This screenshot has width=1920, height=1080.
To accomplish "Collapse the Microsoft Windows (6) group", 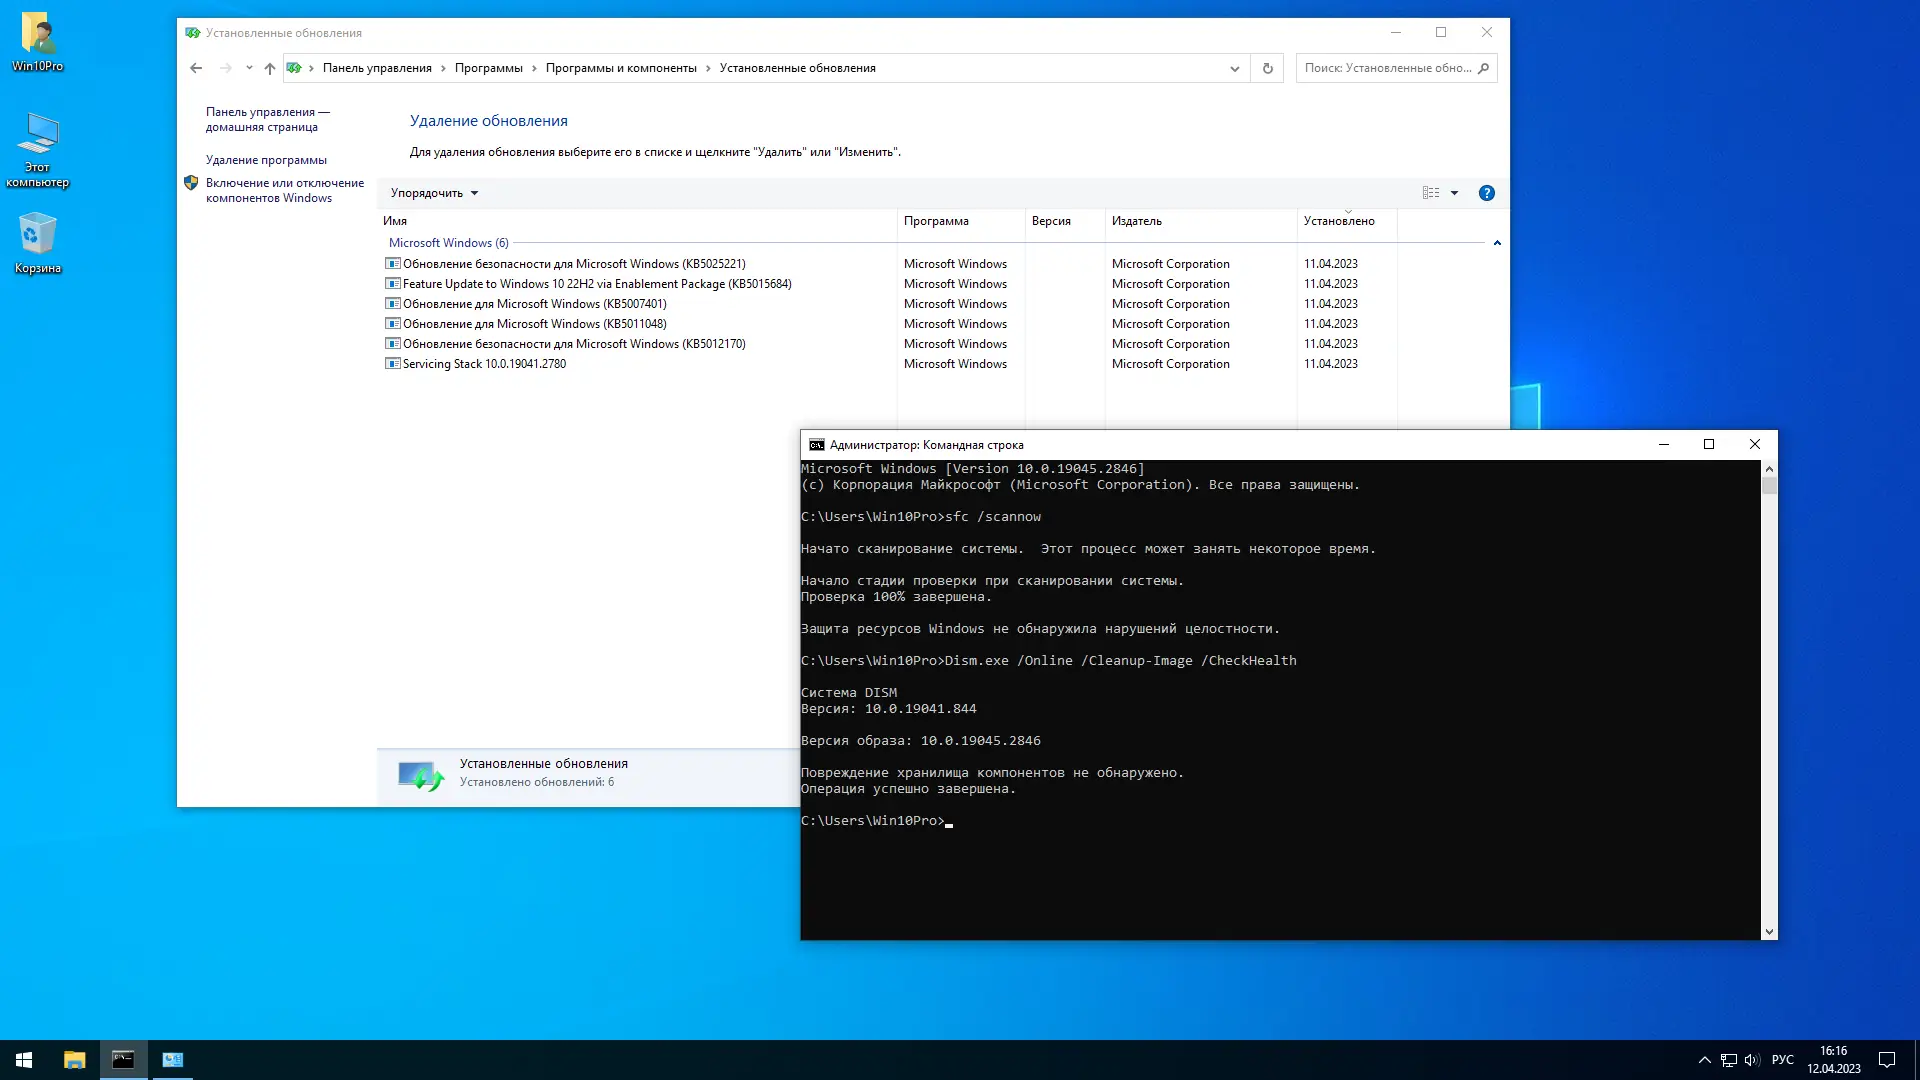I will pyautogui.click(x=1496, y=243).
